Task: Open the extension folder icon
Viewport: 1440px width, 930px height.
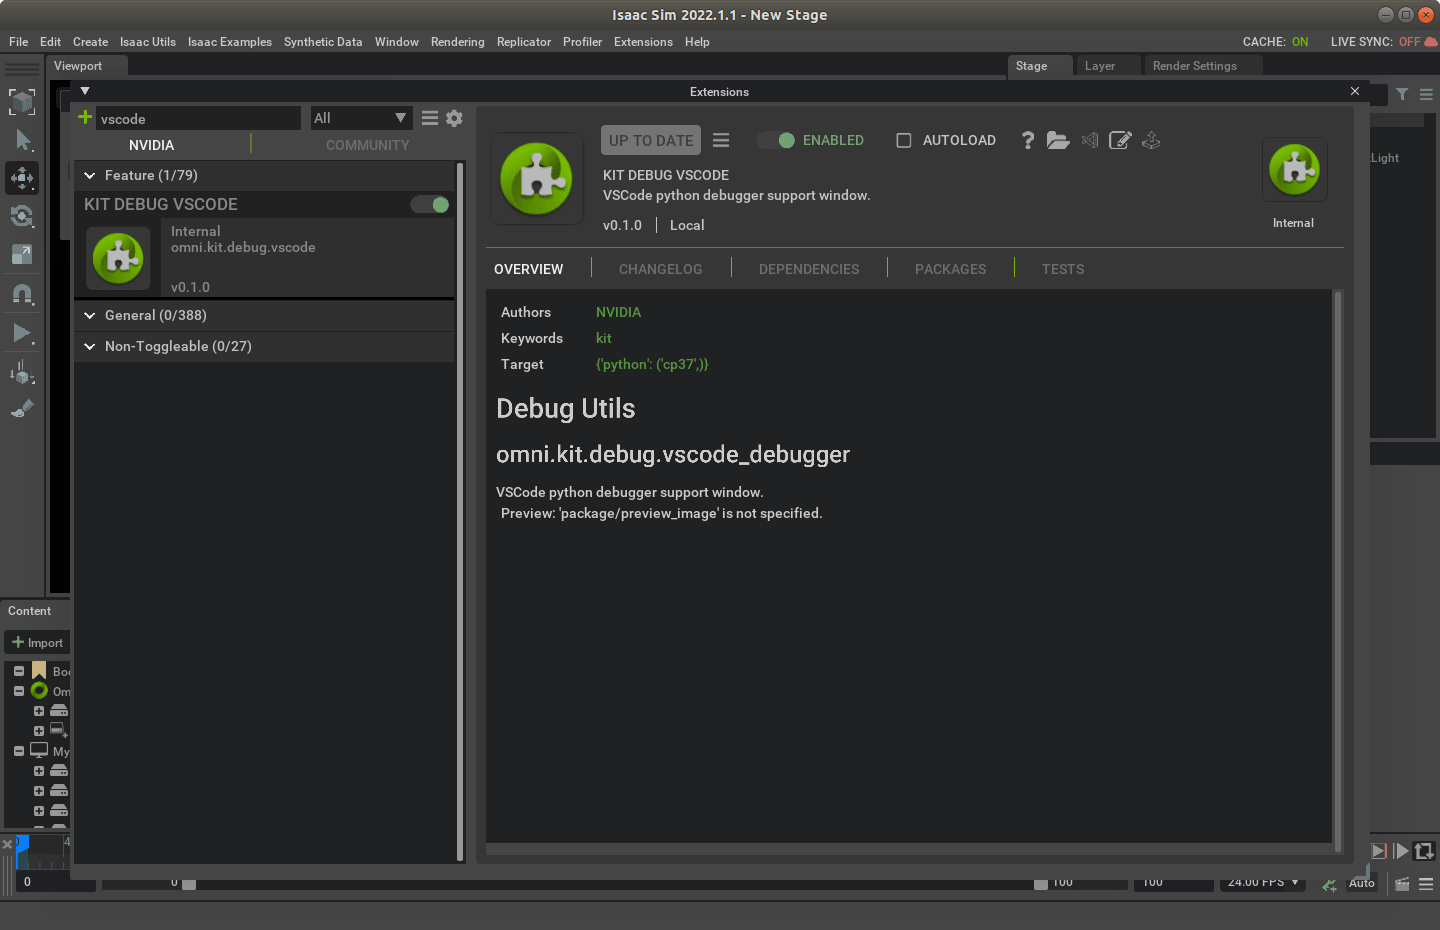Action: [x=1058, y=140]
